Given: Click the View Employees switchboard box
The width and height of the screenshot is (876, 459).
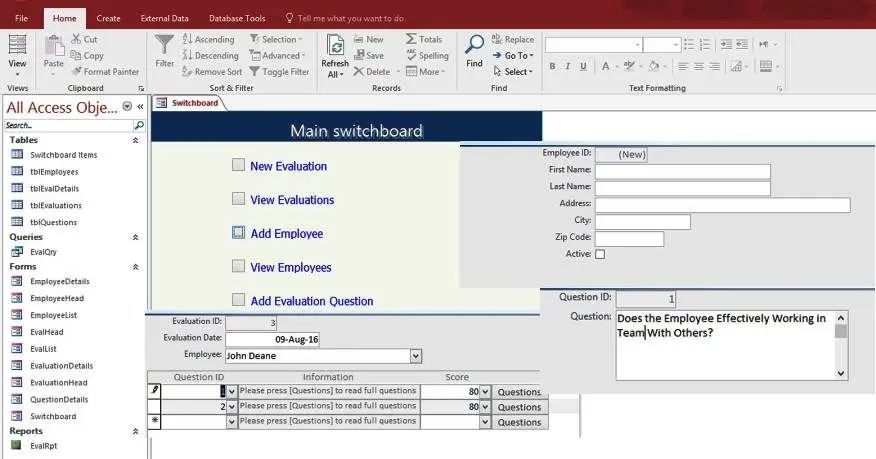Looking at the screenshot, I should click(x=239, y=266).
